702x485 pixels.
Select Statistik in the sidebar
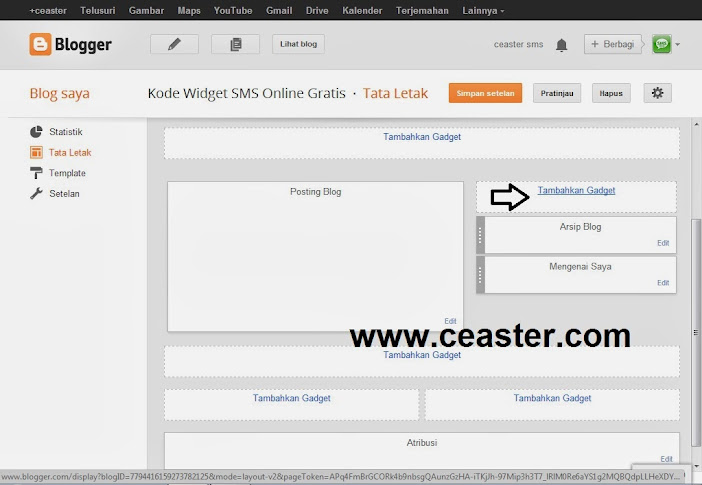(66, 132)
